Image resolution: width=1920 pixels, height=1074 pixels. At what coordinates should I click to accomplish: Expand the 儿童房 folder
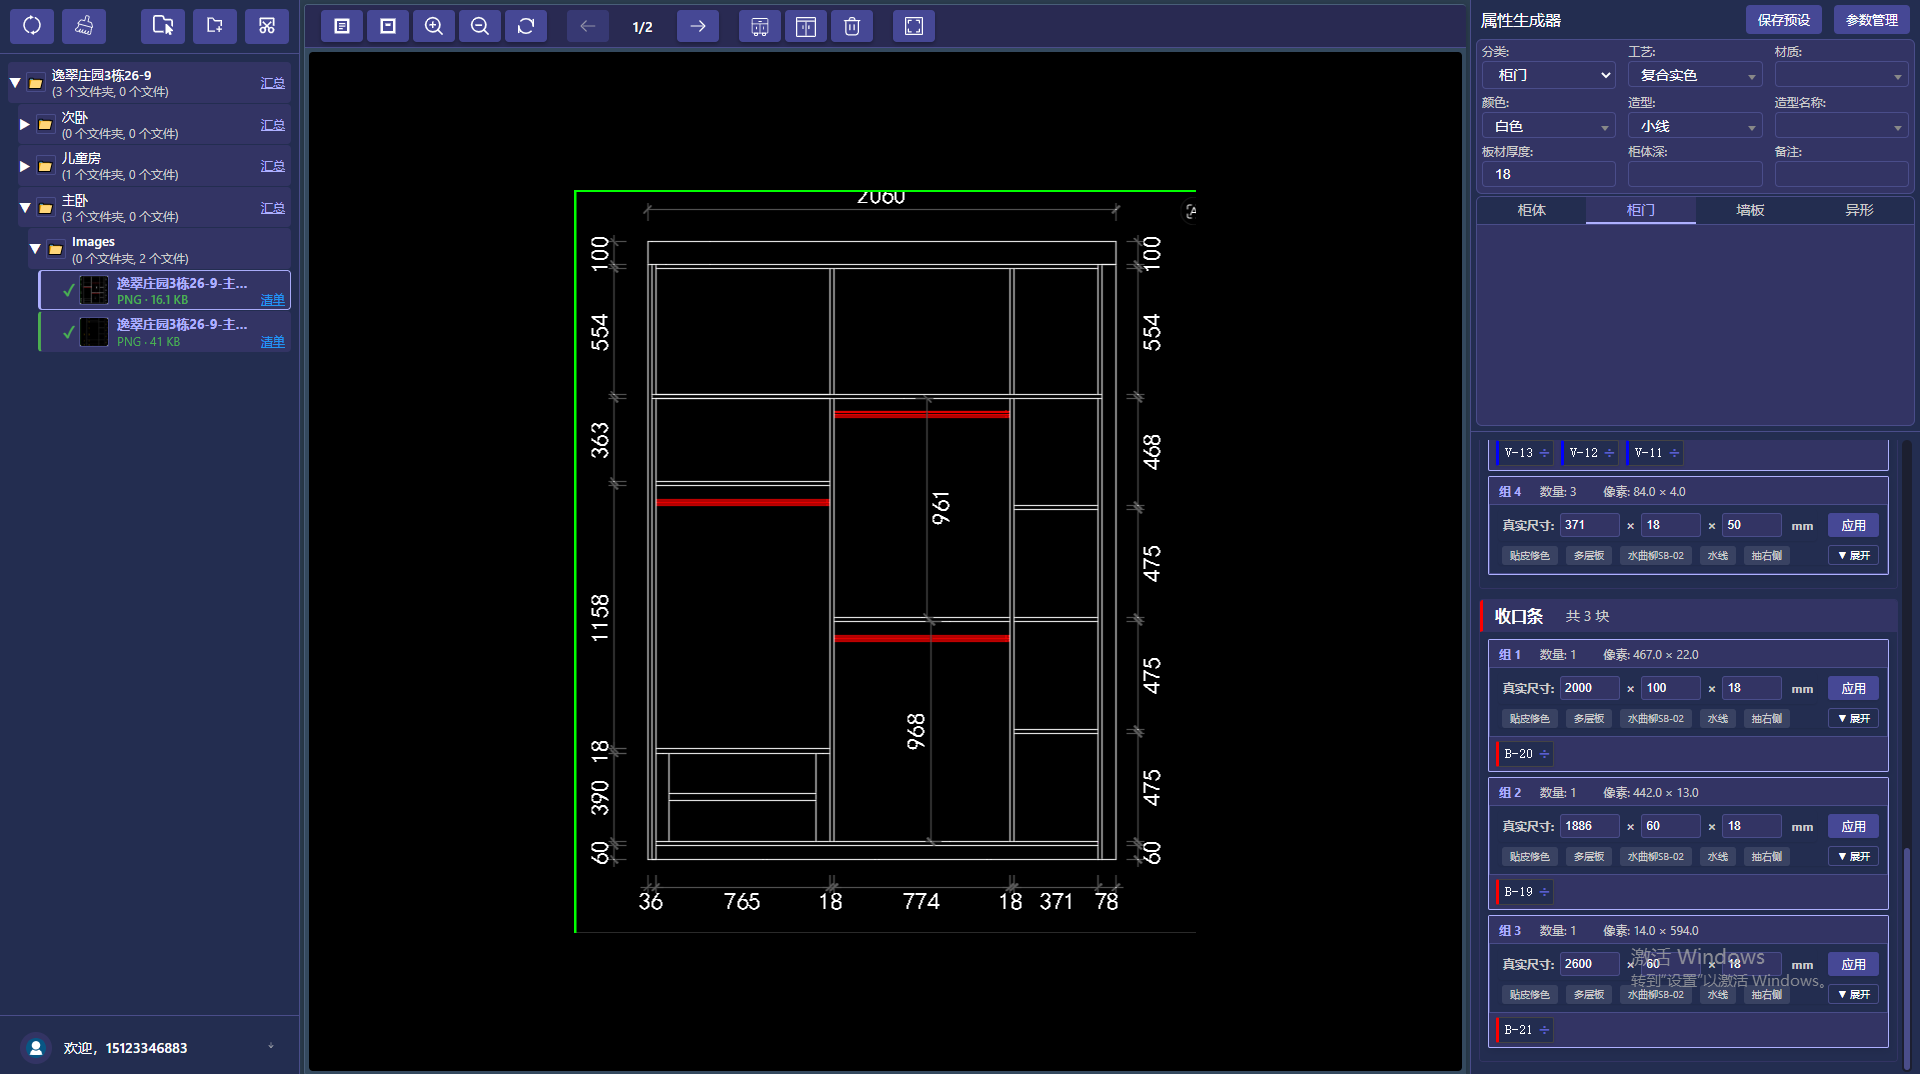(24, 166)
